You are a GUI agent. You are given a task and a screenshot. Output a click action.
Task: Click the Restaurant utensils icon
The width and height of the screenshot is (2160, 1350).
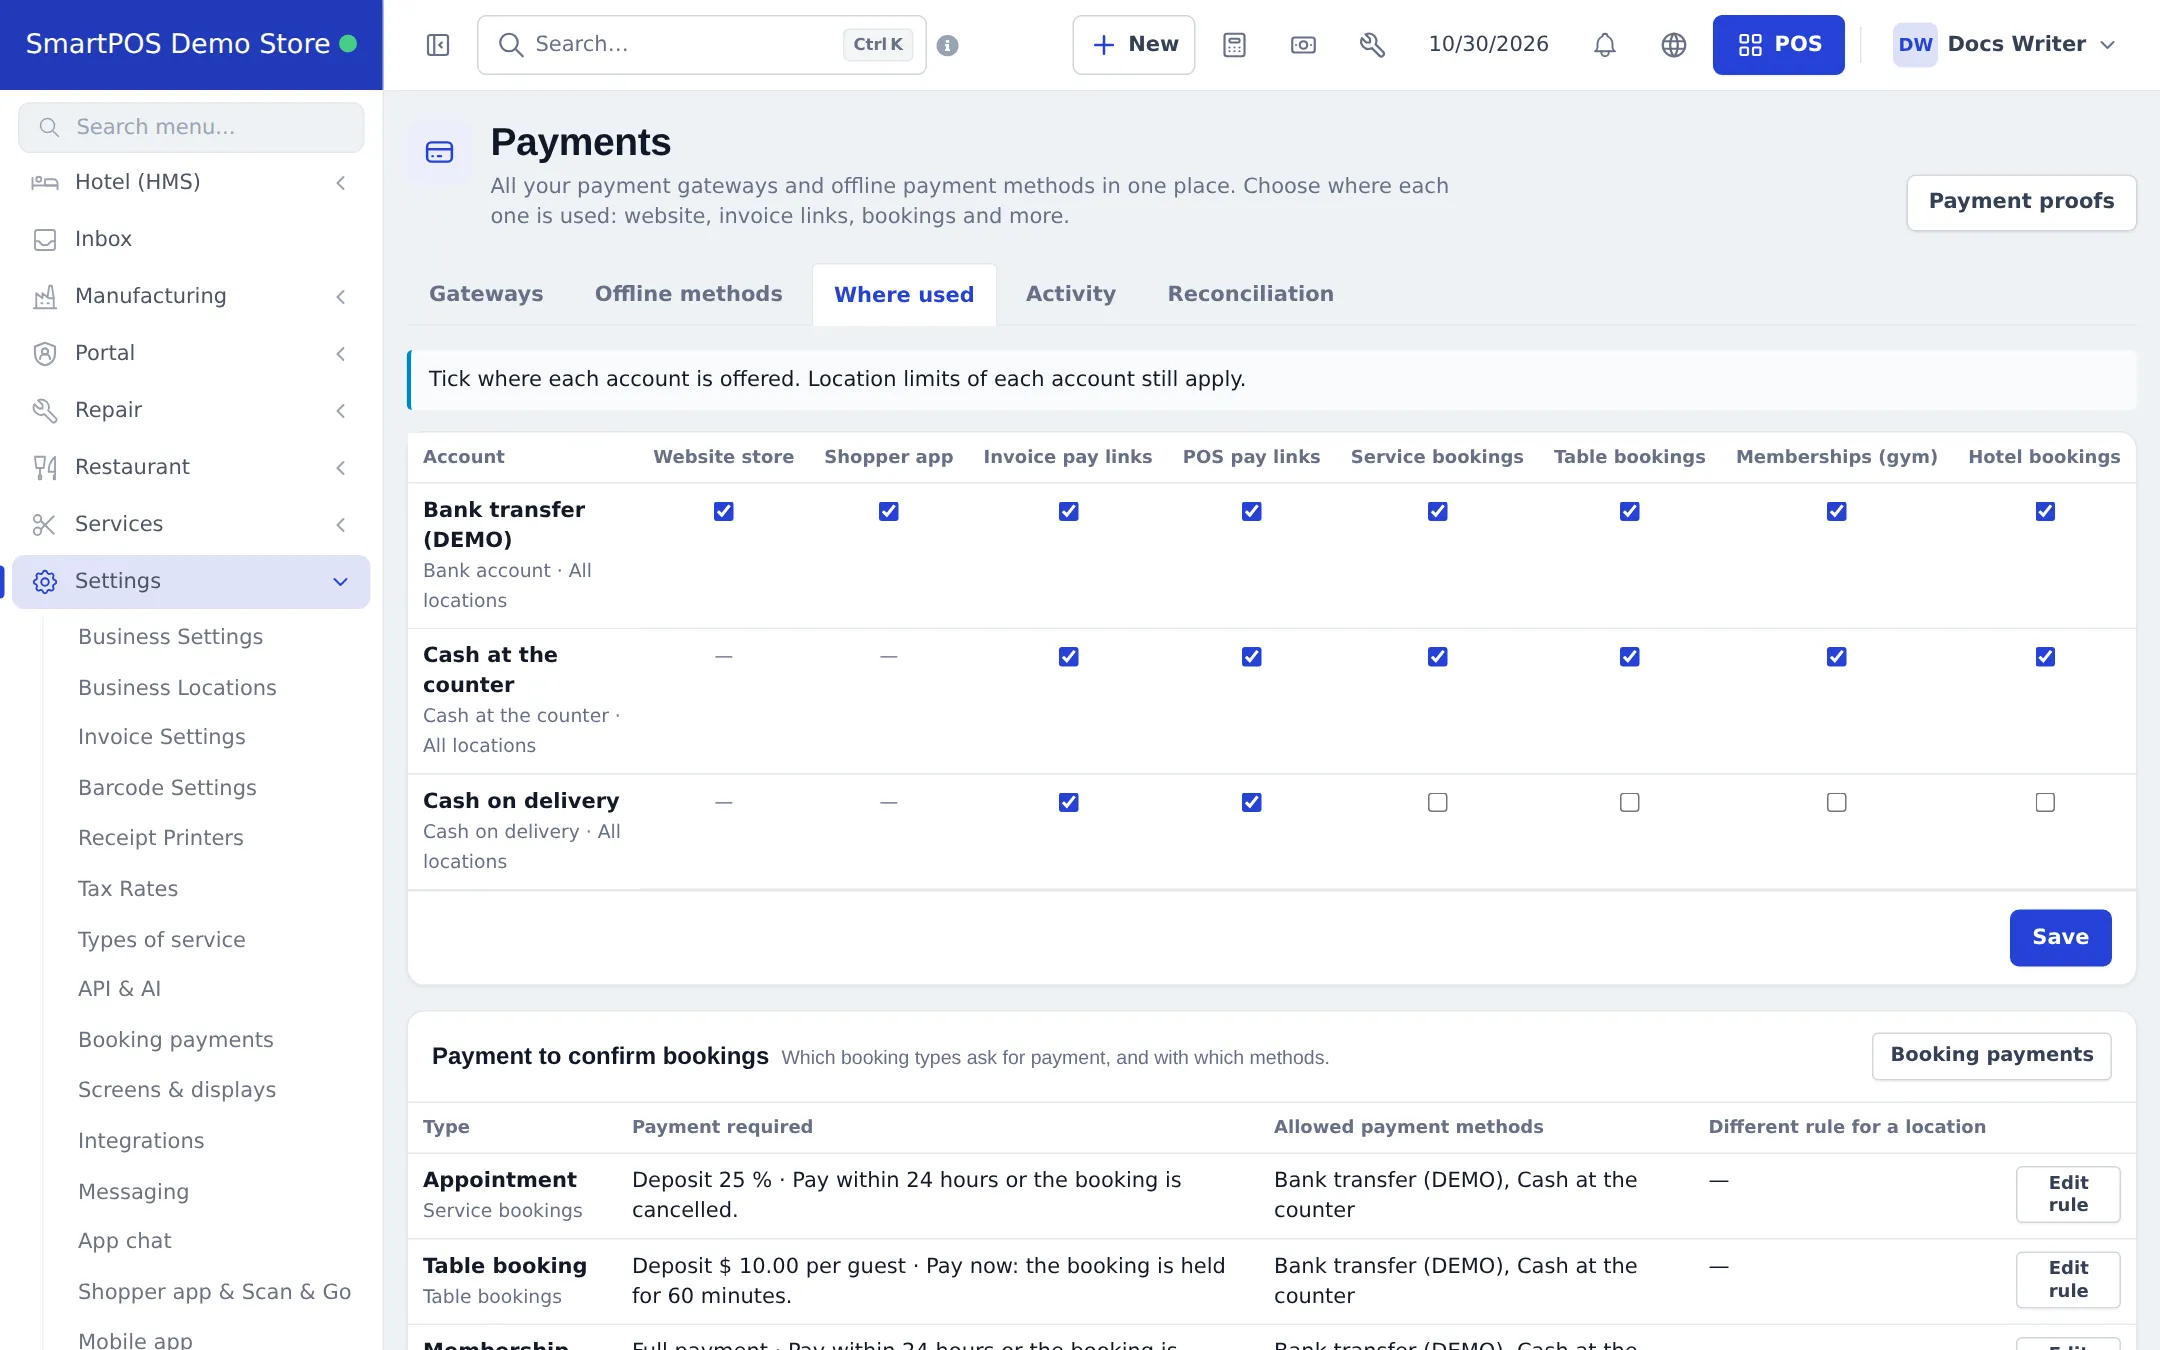tap(45, 467)
